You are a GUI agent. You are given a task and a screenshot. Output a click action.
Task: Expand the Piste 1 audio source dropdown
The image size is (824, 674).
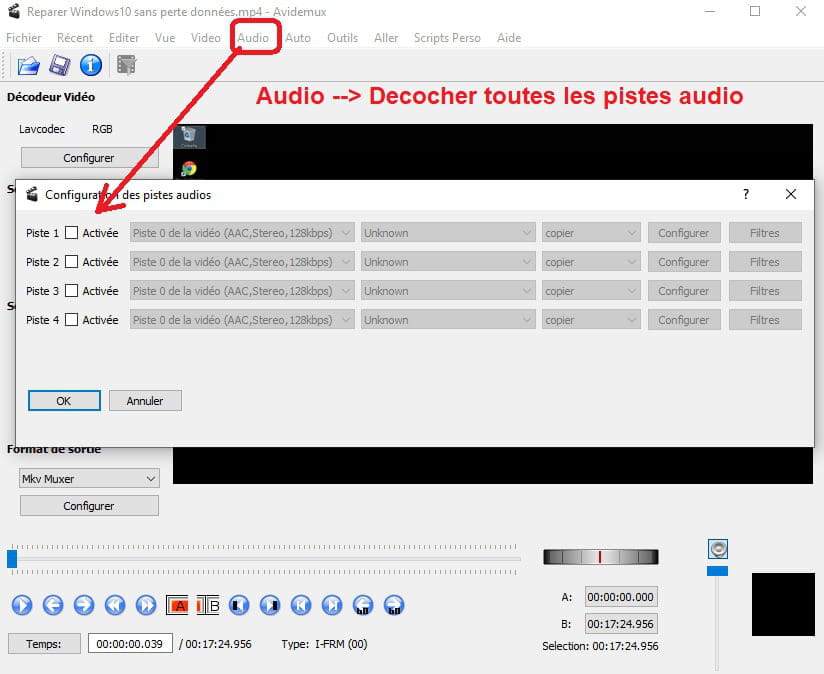pos(242,233)
